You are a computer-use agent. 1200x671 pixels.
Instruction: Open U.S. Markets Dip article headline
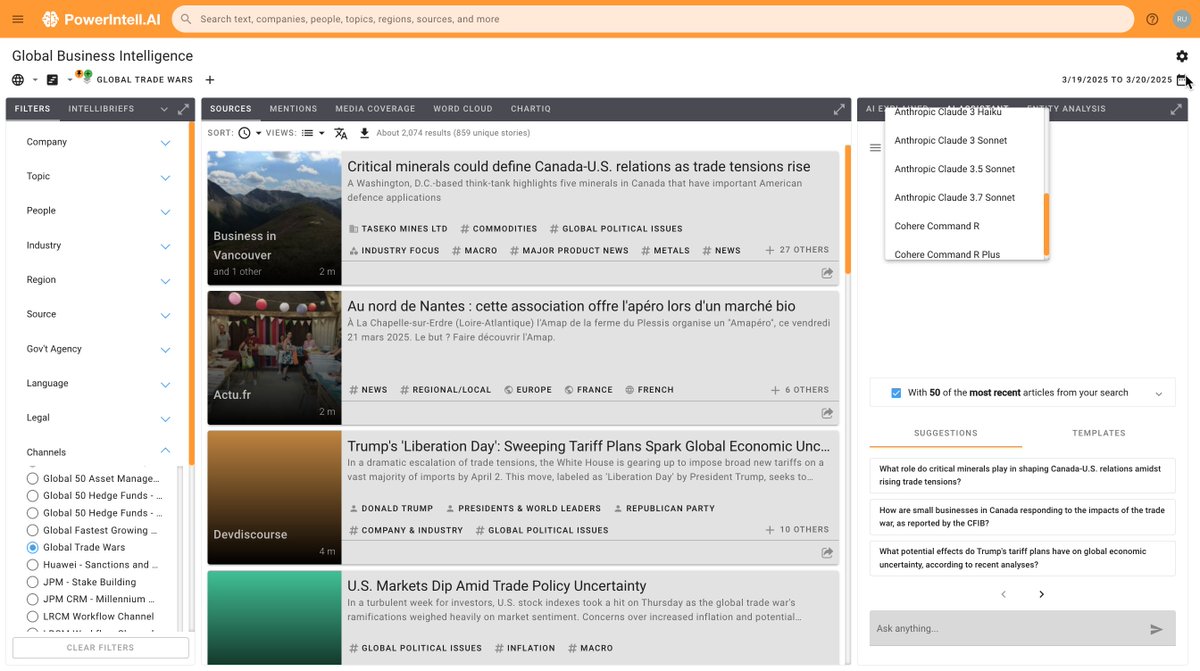(x=497, y=586)
